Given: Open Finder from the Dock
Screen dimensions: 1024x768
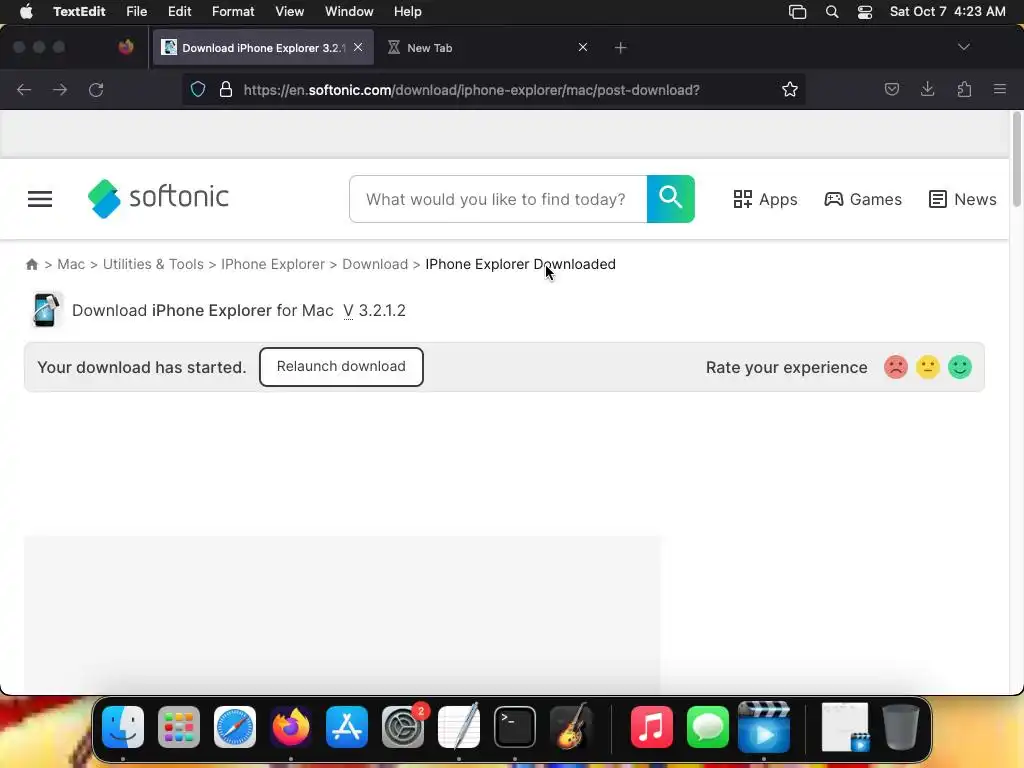Looking at the screenshot, I should coord(123,727).
